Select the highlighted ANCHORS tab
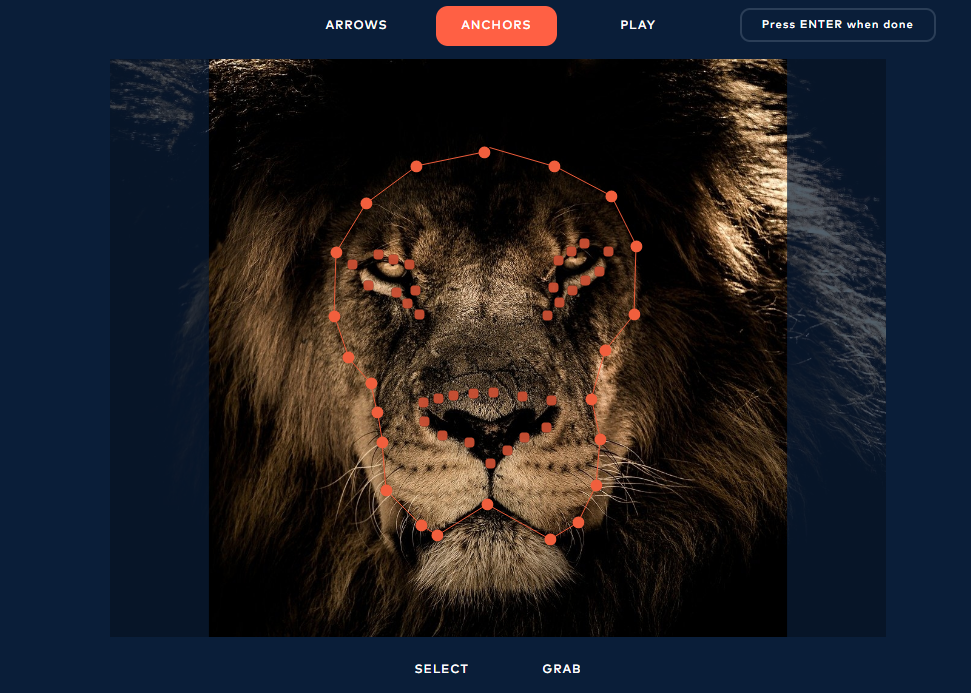971x693 pixels. click(x=496, y=25)
